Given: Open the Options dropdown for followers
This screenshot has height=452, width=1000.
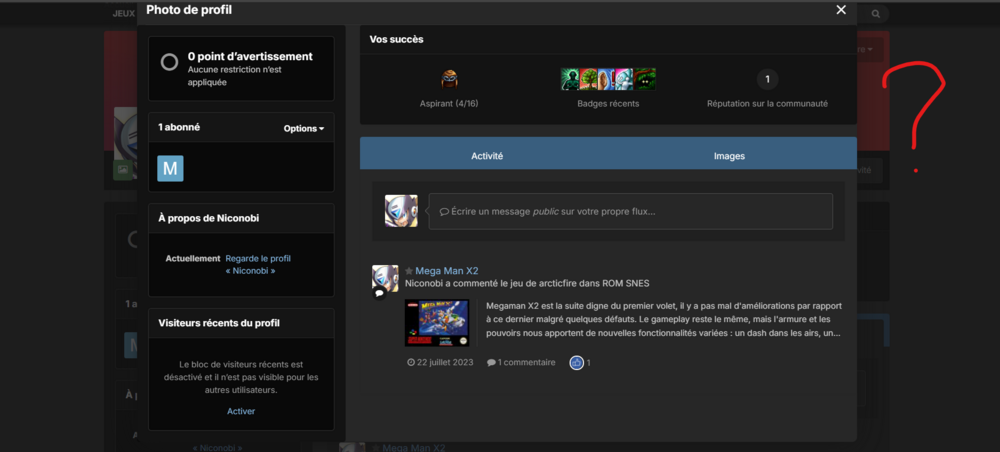Looking at the screenshot, I should point(303,128).
